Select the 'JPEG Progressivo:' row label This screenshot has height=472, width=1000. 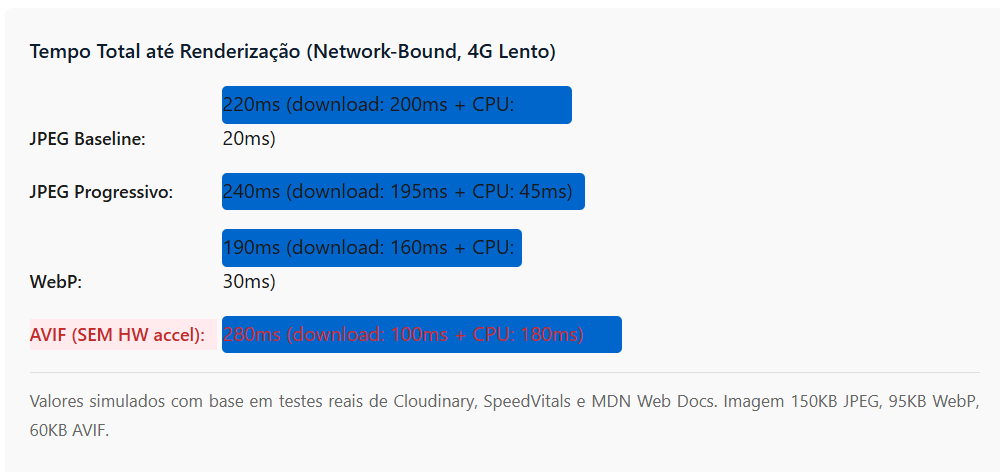click(x=101, y=192)
